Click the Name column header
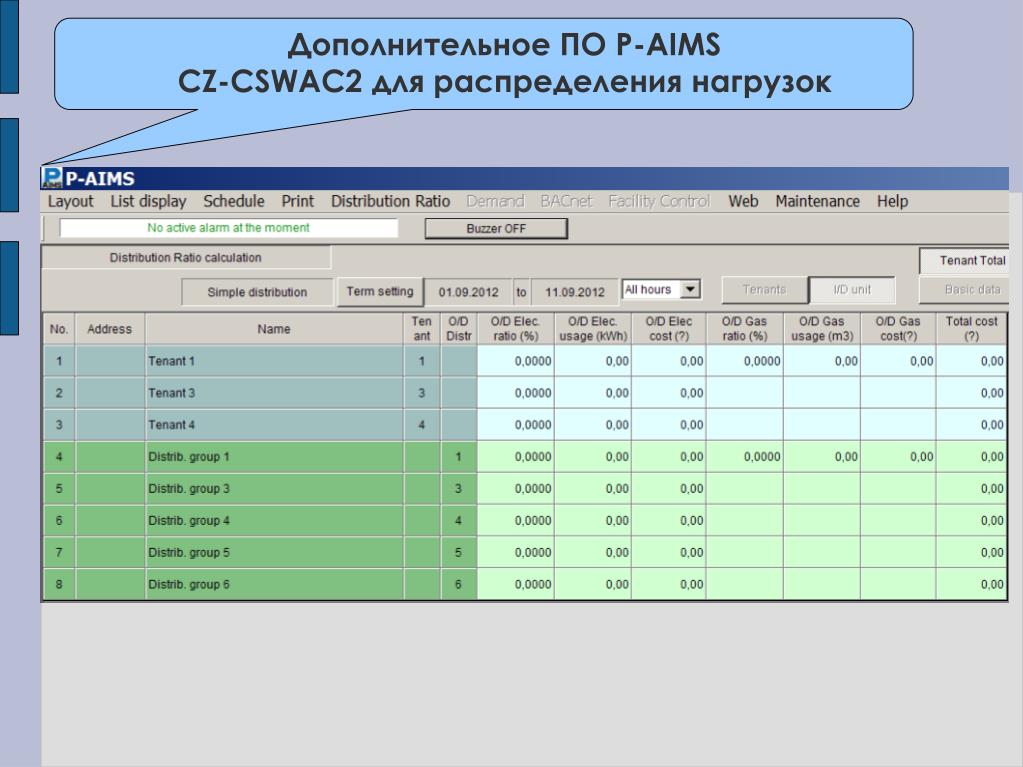Image resolution: width=1023 pixels, height=767 pixels. (x=274, y=329)
